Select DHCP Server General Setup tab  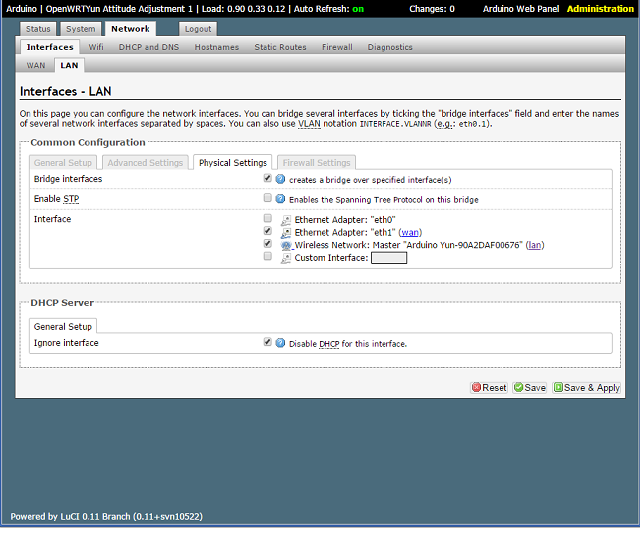[x=63, y=326]
